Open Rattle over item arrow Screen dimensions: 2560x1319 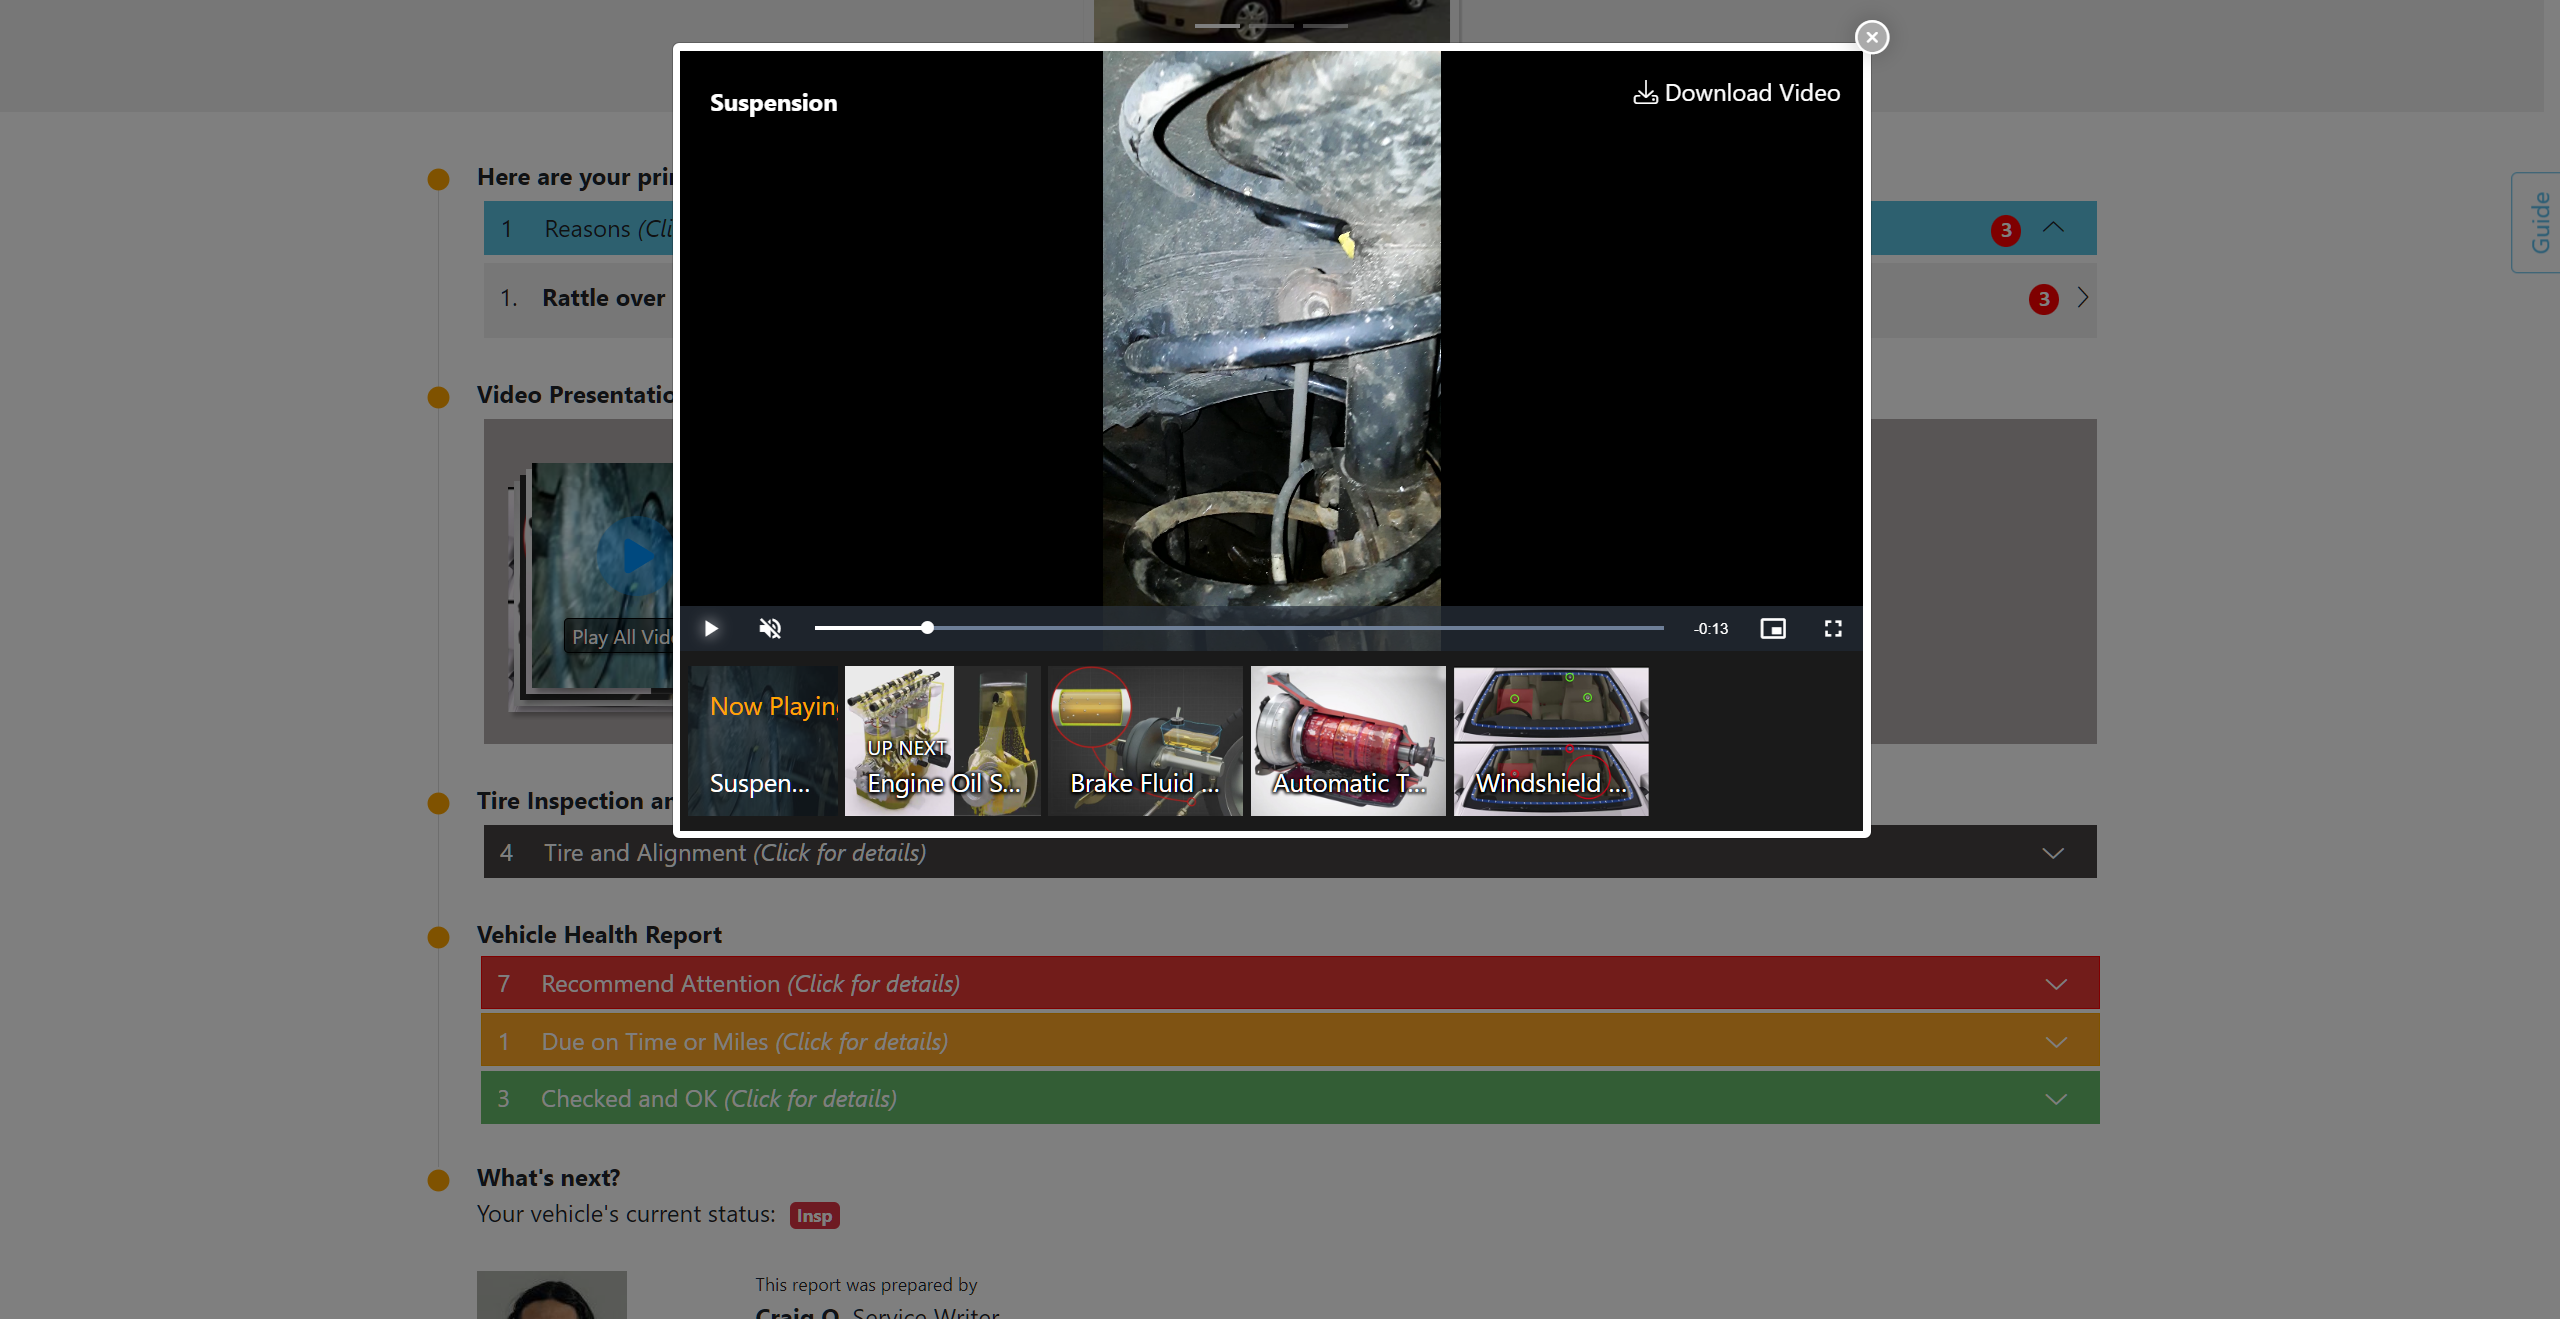coord(2082,298)
